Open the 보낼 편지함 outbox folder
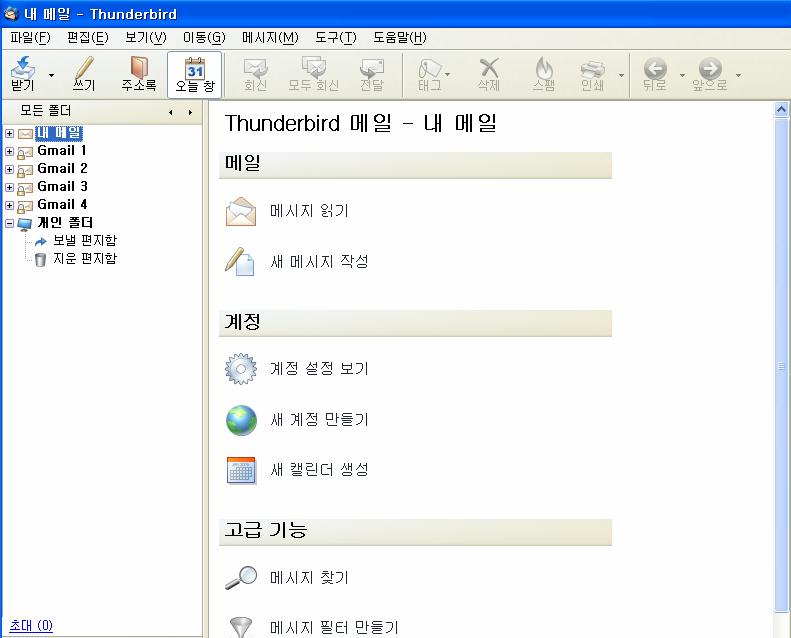The image size is (791, 638). [x=85, y=241]
